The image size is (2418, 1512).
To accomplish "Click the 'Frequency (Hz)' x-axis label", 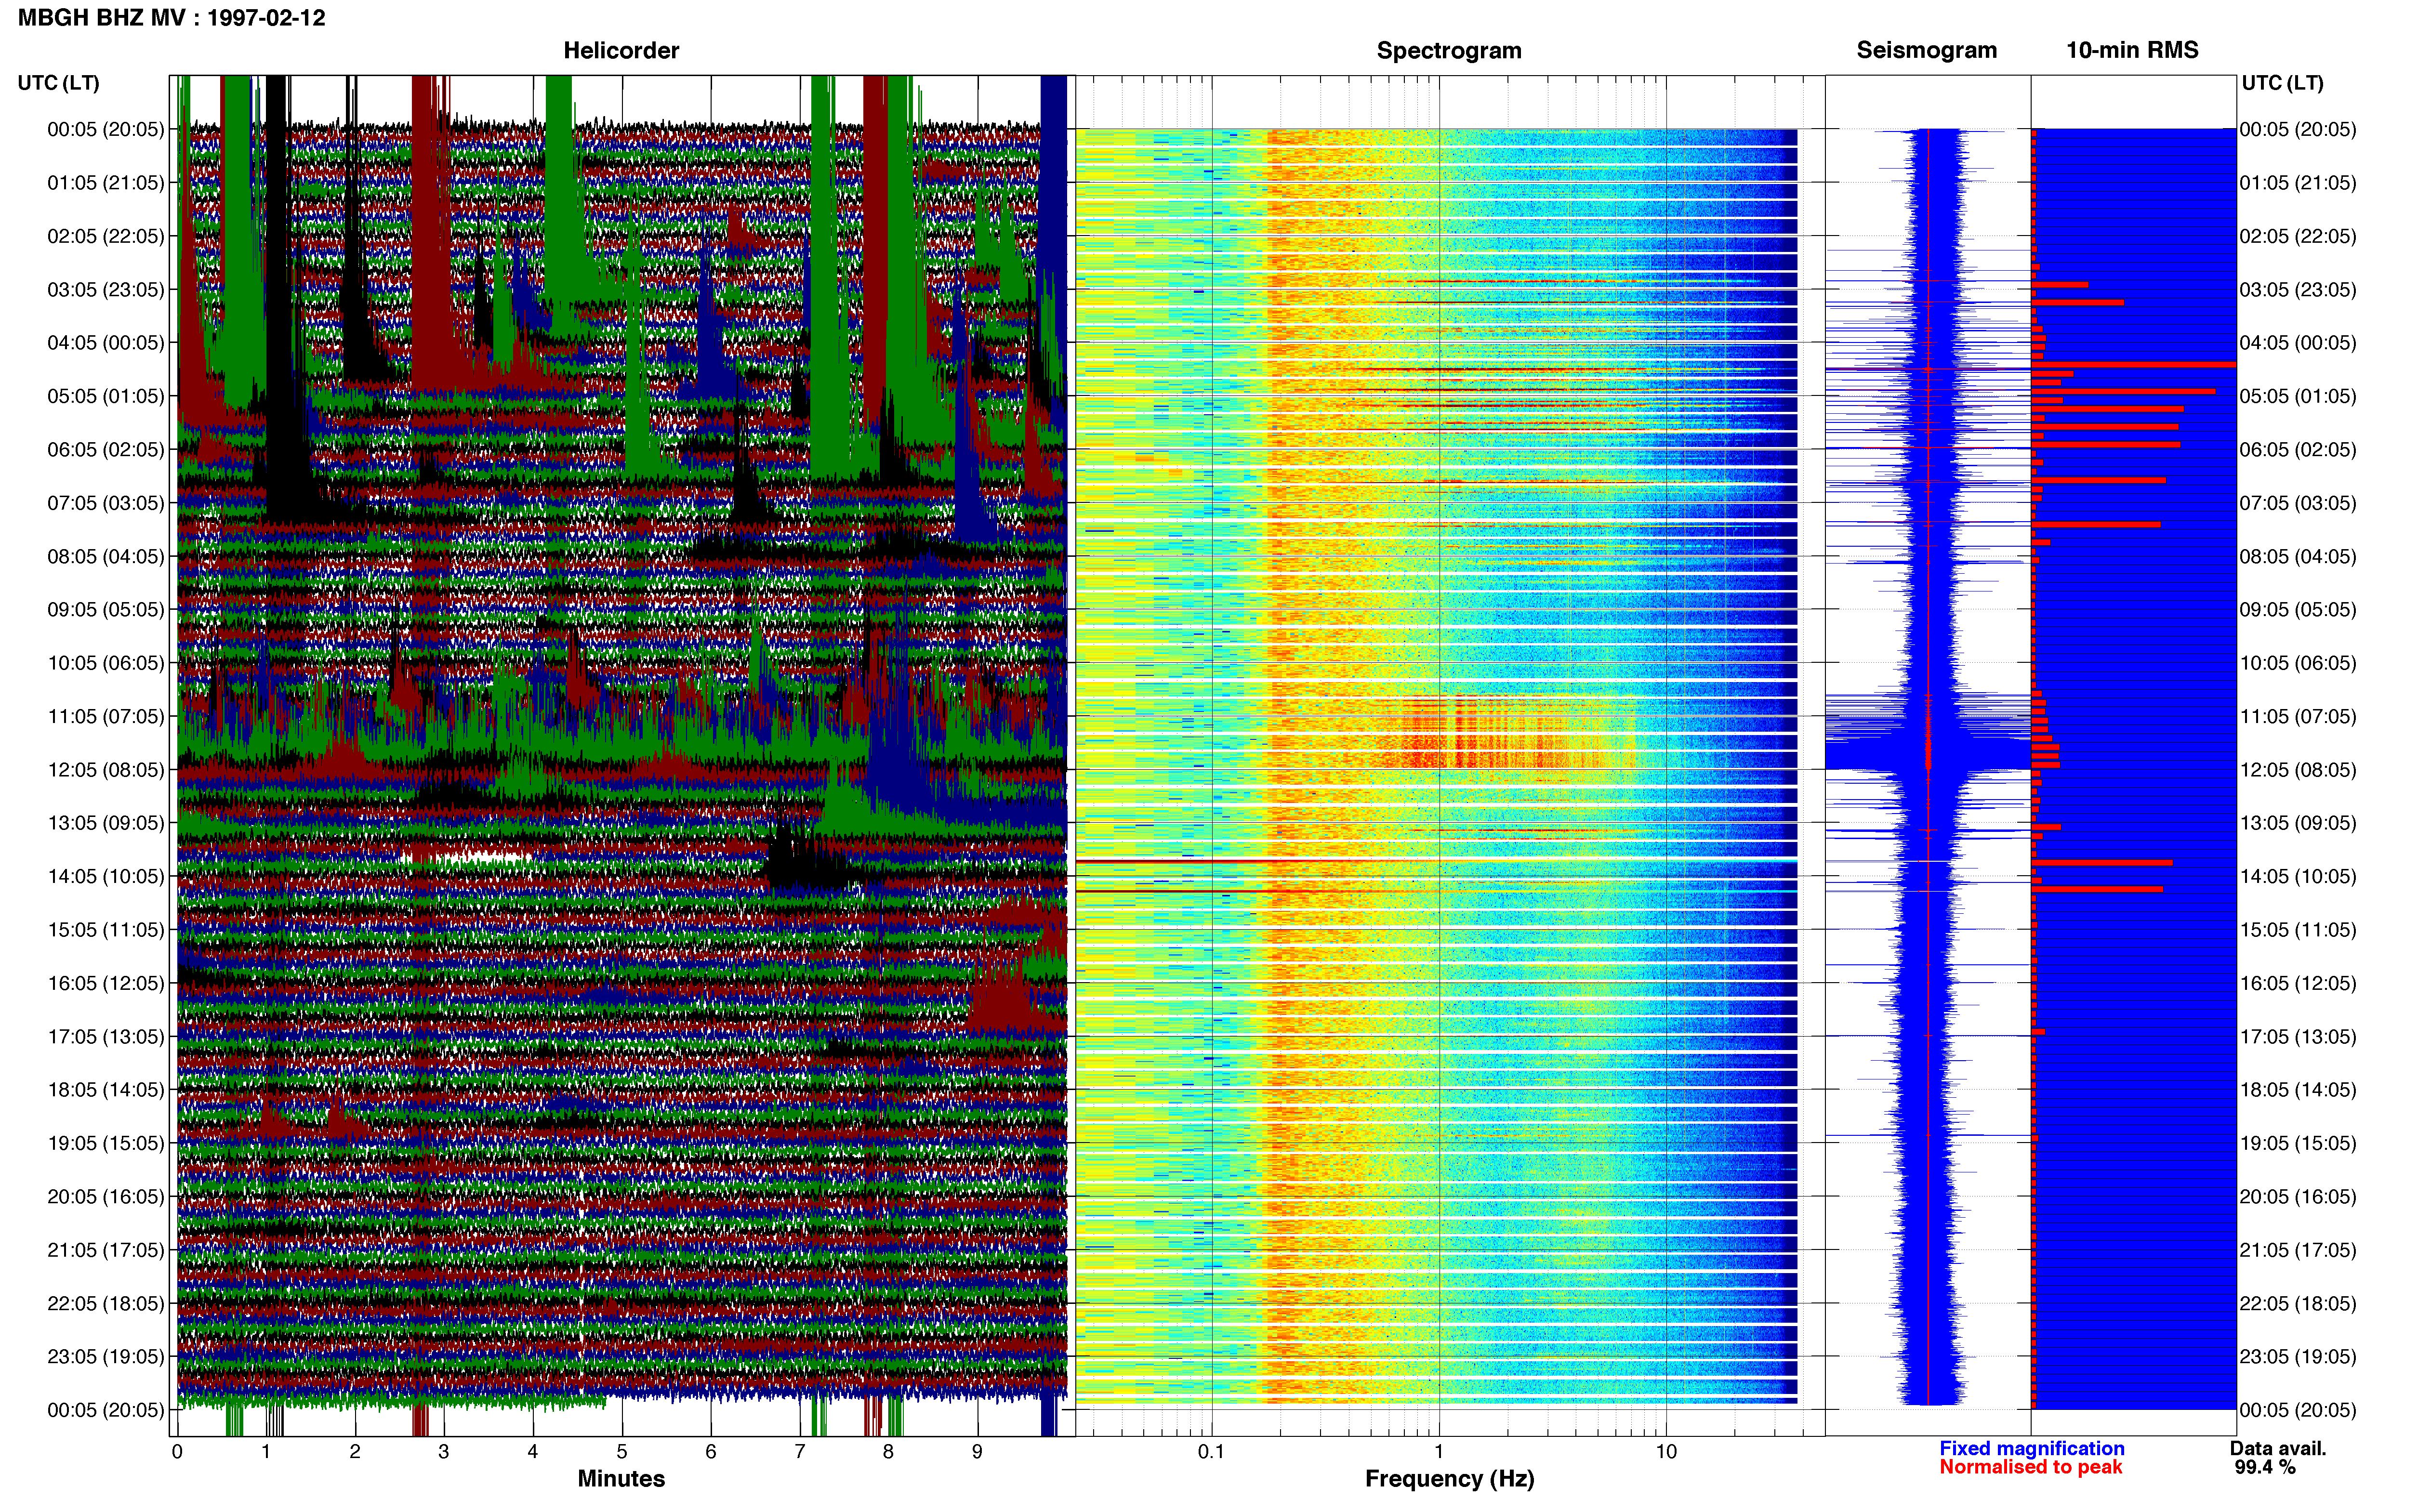I will 1449,1478.
